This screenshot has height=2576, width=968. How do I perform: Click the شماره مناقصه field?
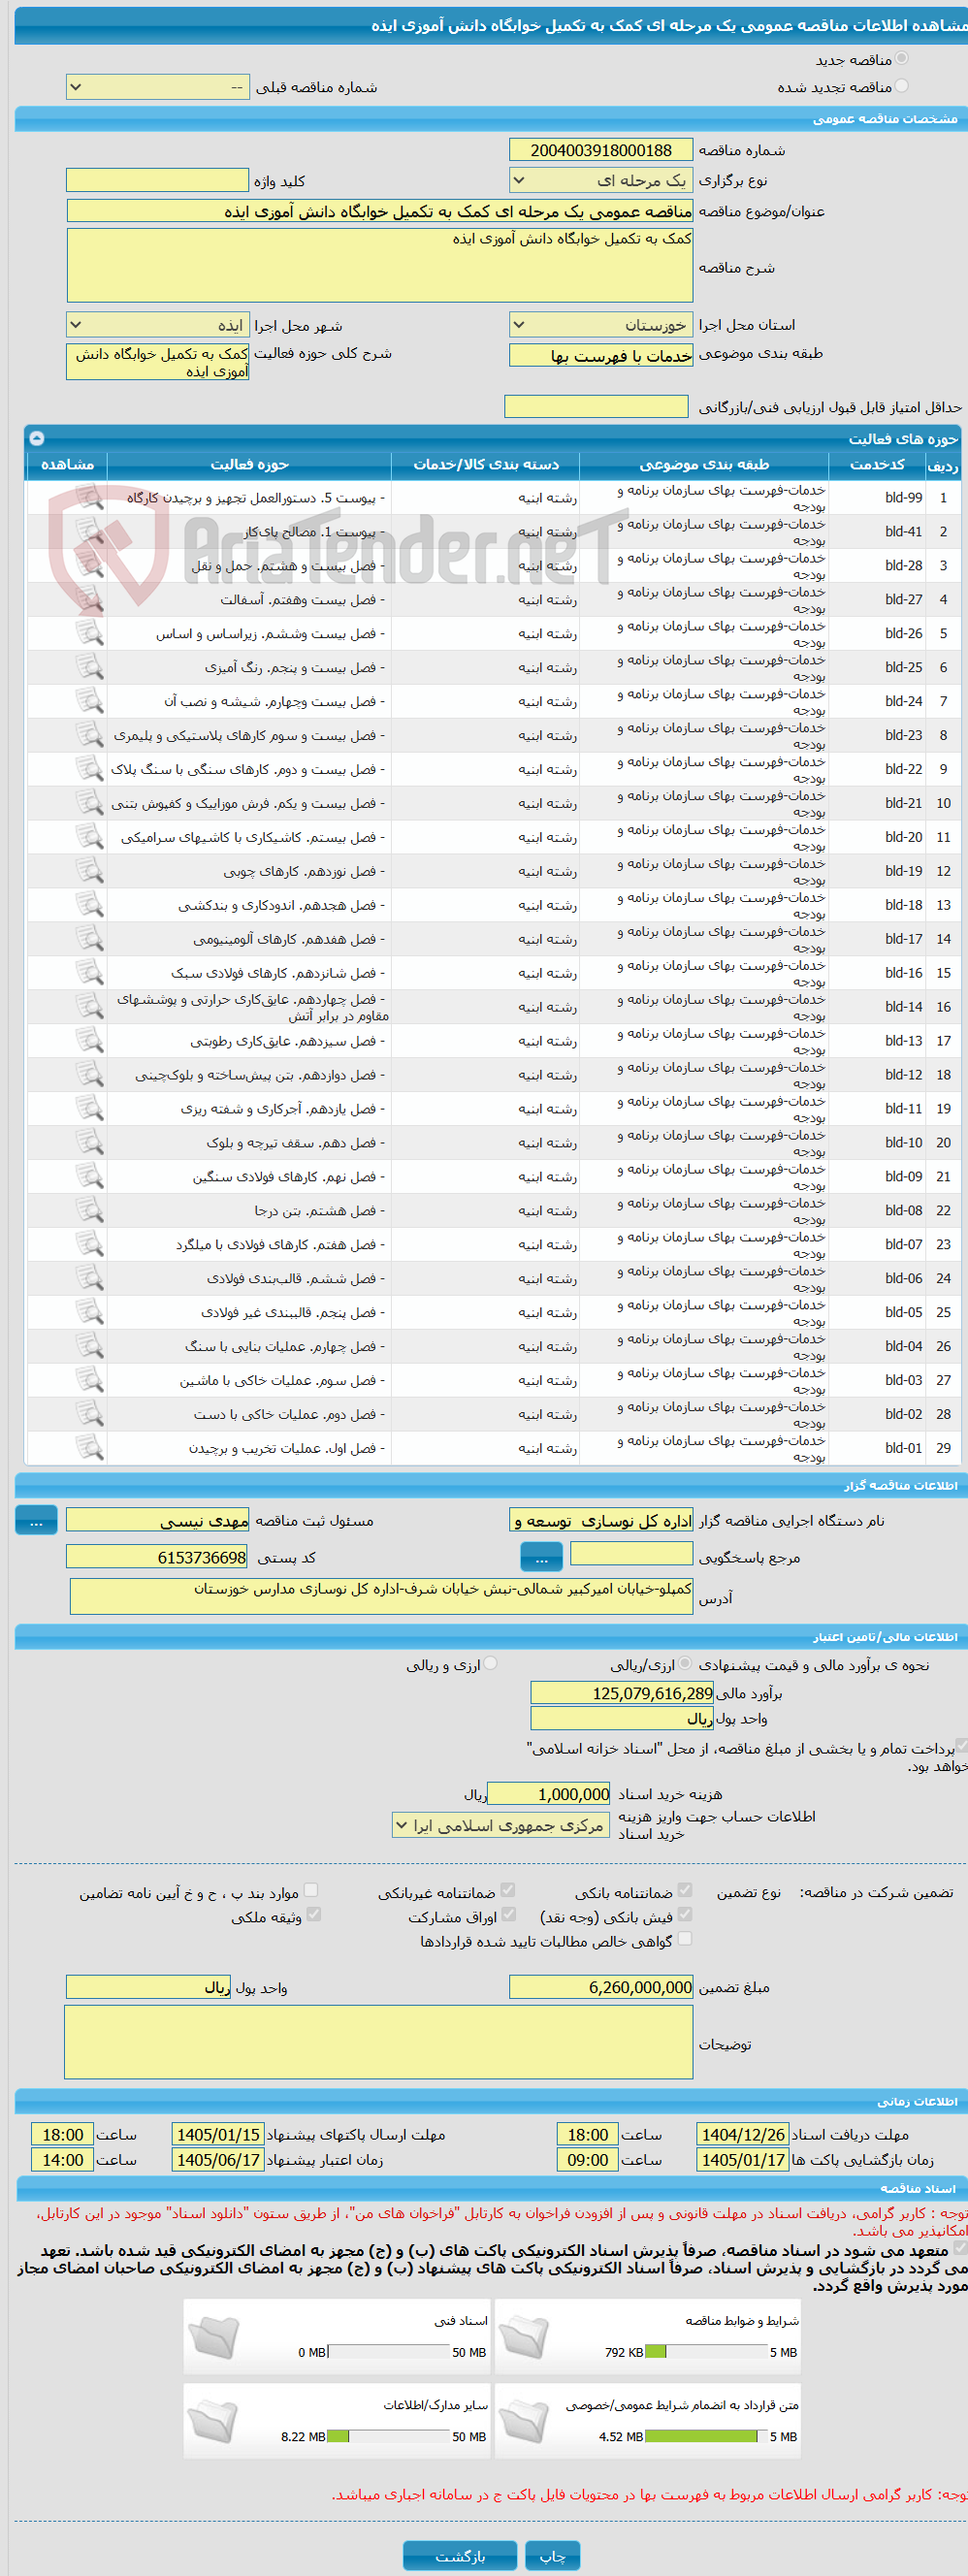[601, 150]
